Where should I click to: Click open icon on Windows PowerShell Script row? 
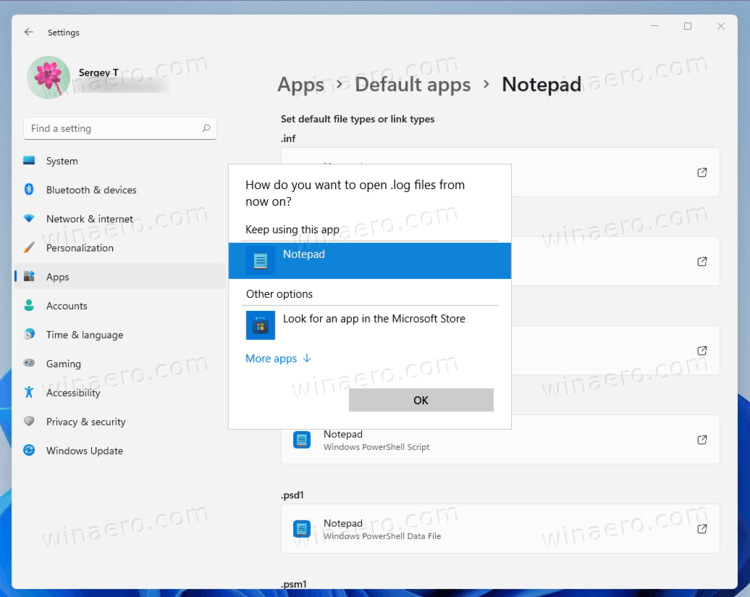pos(702,440)
